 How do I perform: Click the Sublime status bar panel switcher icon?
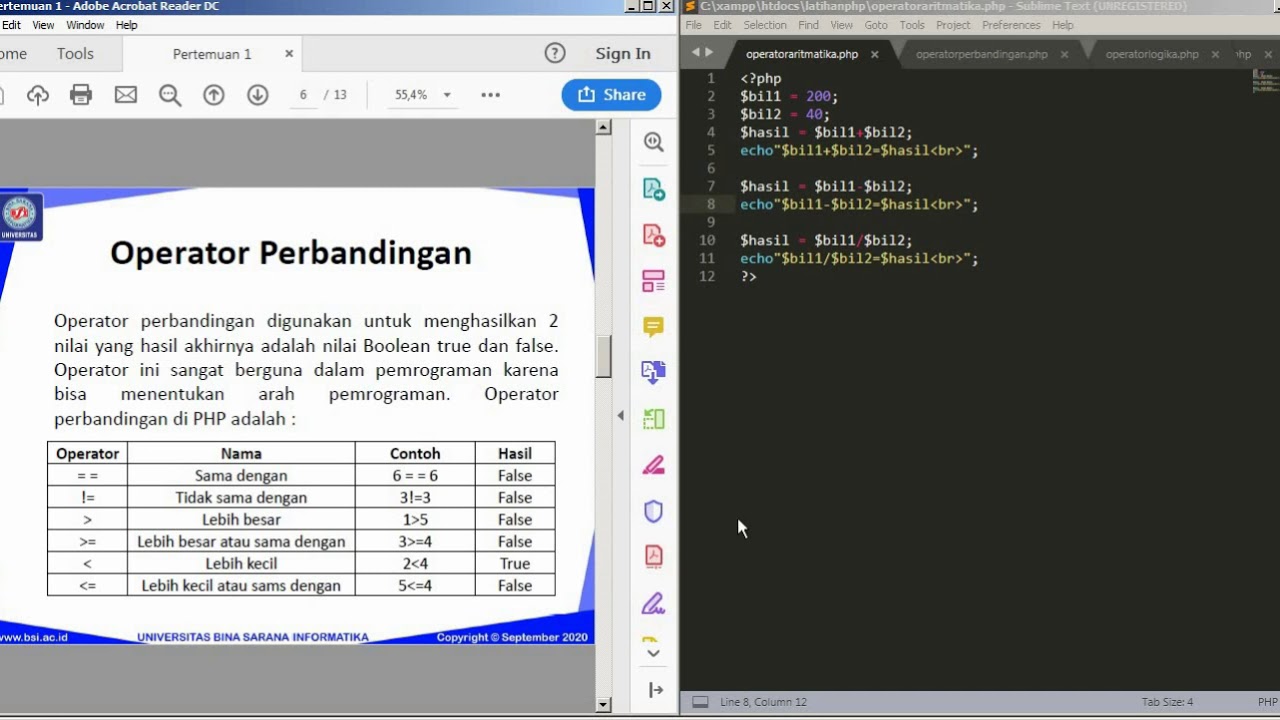(x=701, y=702)
